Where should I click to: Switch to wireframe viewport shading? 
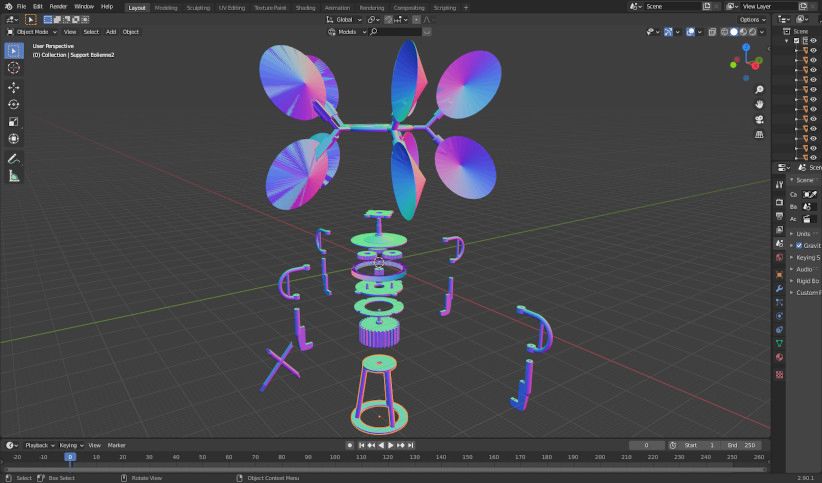pos(724,32)
